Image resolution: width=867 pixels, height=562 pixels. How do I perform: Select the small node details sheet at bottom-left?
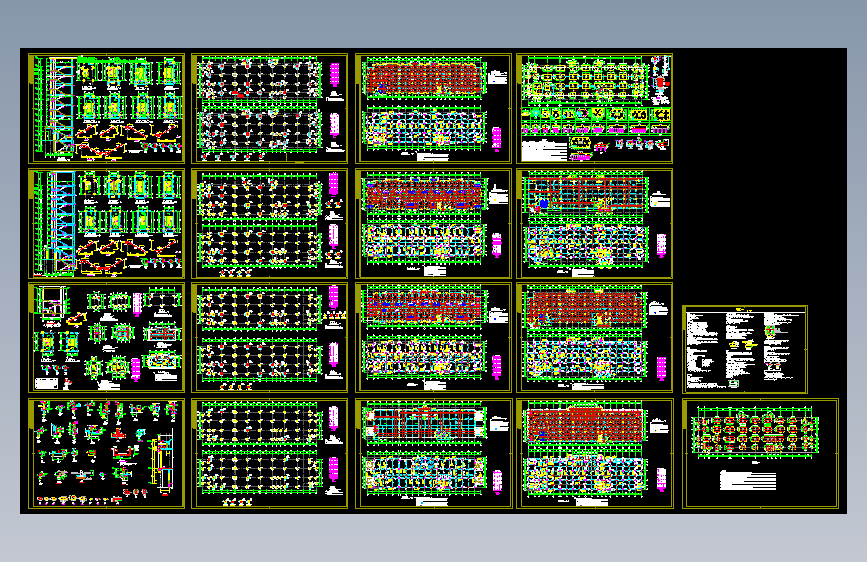[106, 453]
